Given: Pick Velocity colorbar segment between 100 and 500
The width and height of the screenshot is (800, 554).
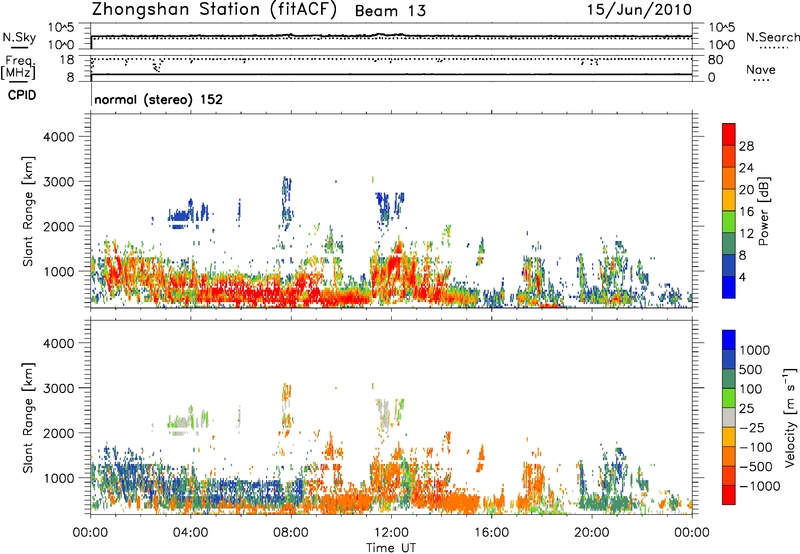Looking at the screenshot, I should (729, 379).
